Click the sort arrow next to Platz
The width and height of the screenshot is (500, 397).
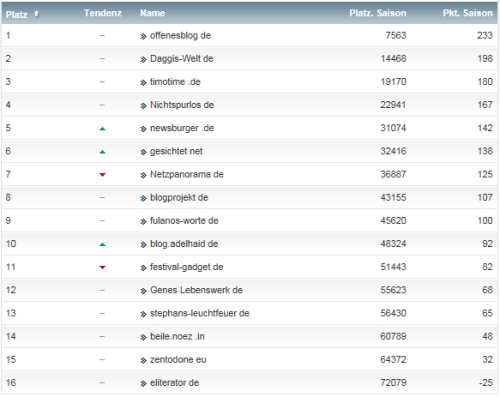pos(36,14)
